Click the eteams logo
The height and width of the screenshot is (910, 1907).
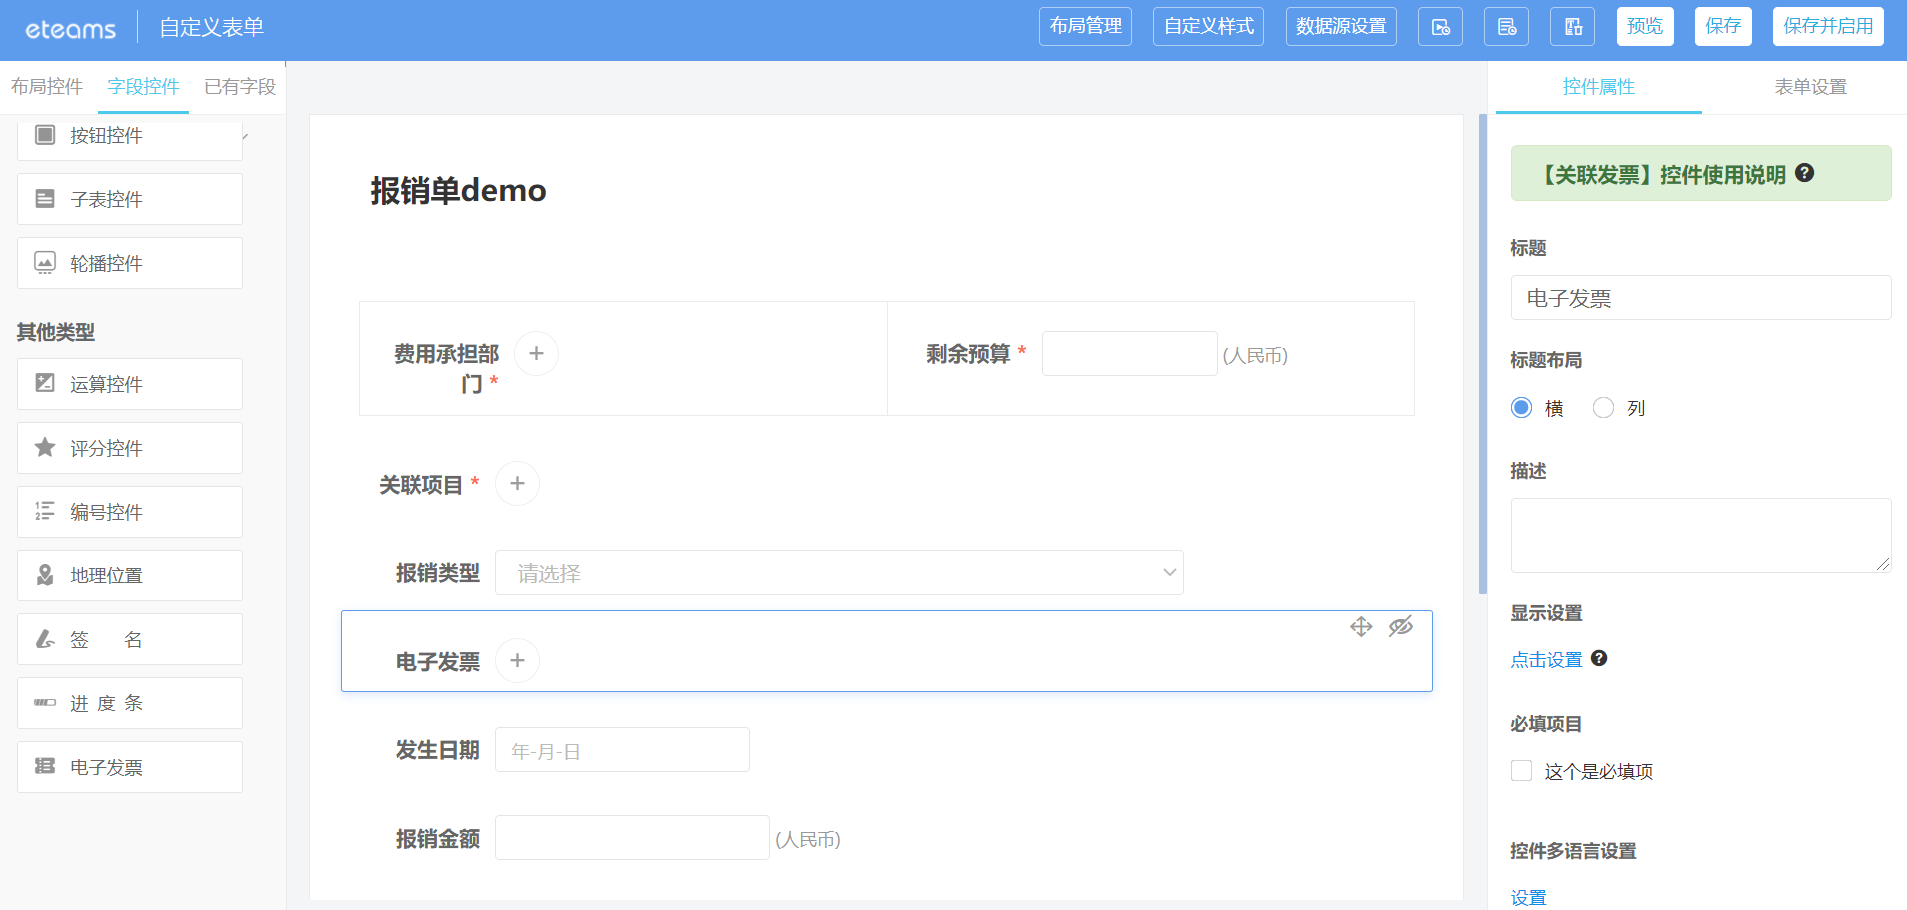click(x=70, y=29)
